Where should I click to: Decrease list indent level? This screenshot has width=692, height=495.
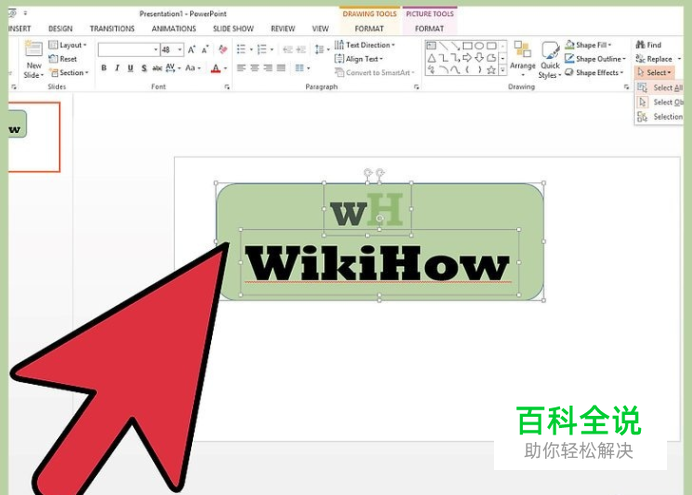[288, 49]
